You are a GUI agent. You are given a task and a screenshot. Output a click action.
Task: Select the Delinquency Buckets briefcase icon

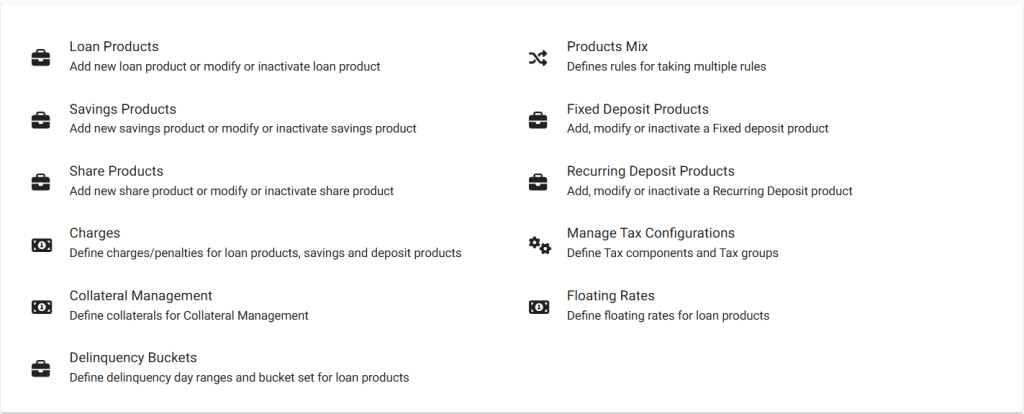click(40, 369)
